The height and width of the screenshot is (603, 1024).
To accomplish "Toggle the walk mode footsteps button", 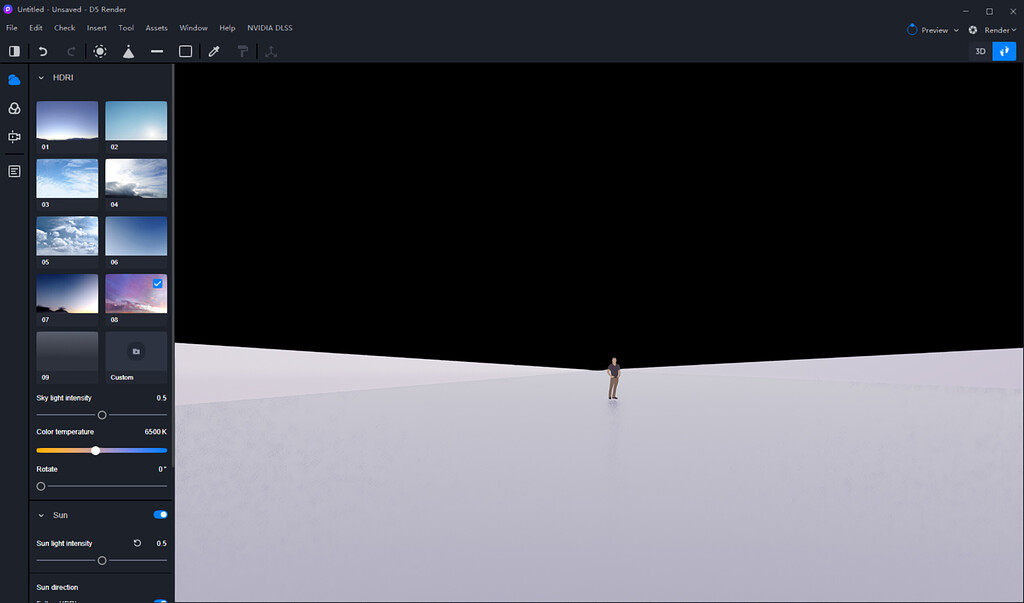I will [1005, 51].
